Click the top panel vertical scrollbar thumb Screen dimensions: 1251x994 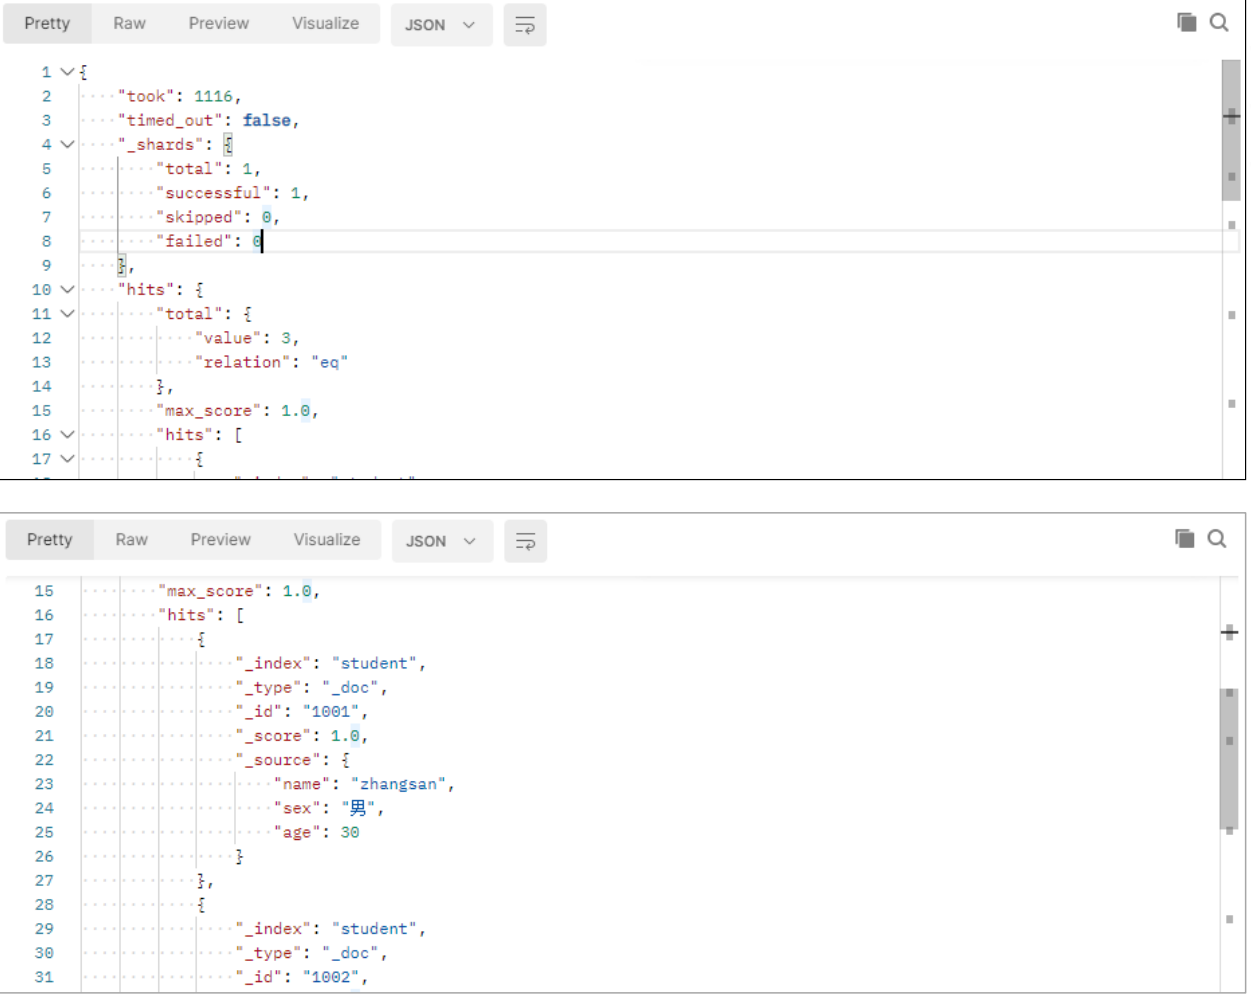point(1231,130)
